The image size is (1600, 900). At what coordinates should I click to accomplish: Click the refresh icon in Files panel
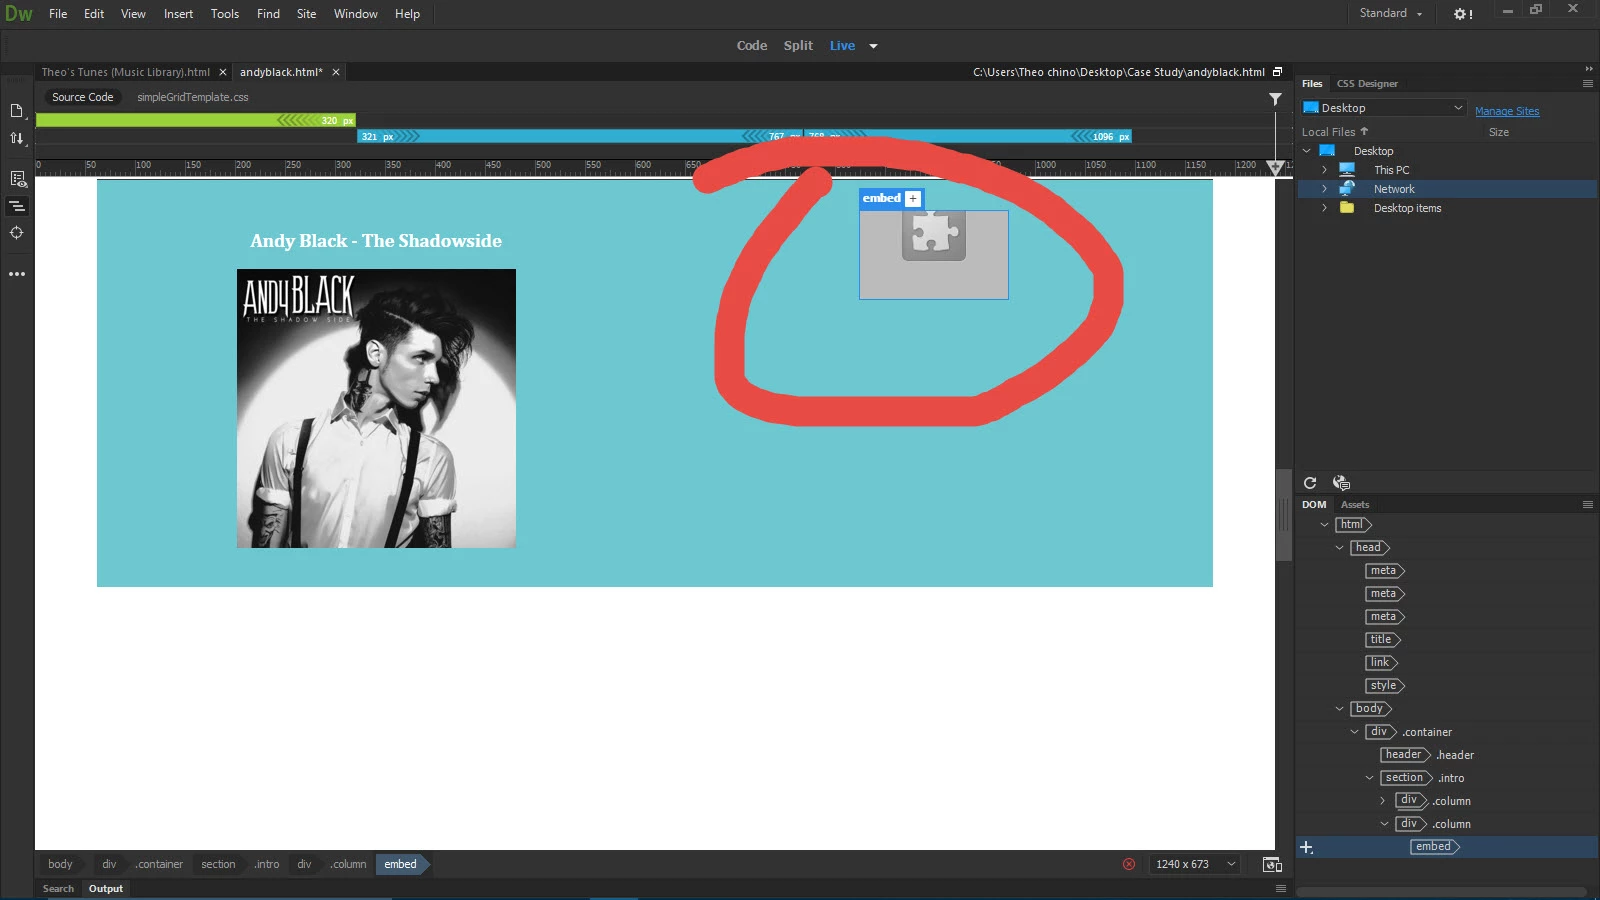point(1310,483)
